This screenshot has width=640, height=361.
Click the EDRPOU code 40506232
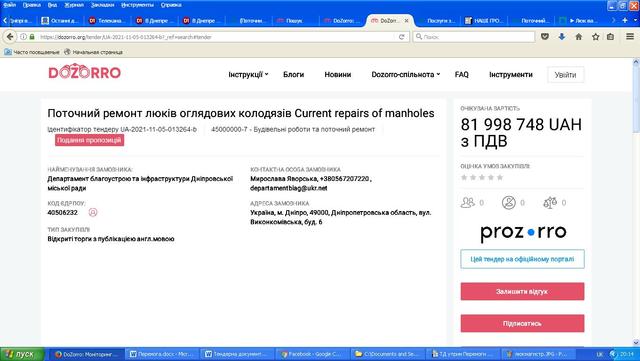[62, 212]
